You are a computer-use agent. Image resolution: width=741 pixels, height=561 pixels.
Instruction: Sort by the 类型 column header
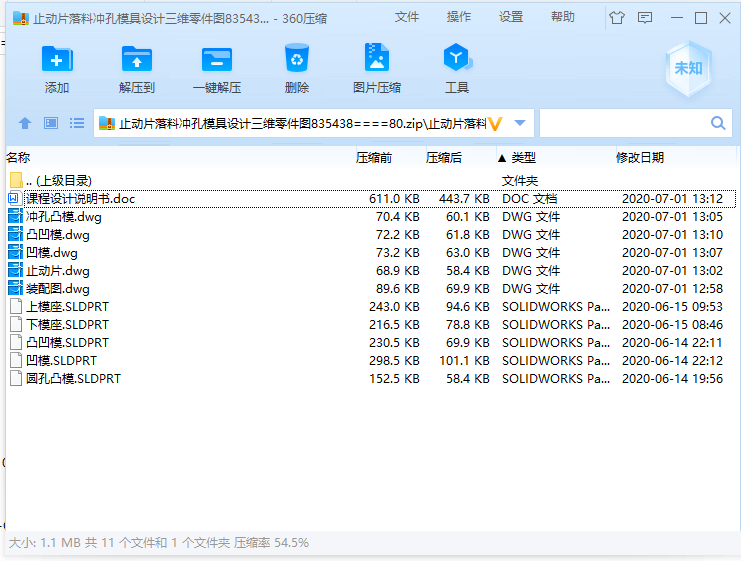[x=524, y=158]
